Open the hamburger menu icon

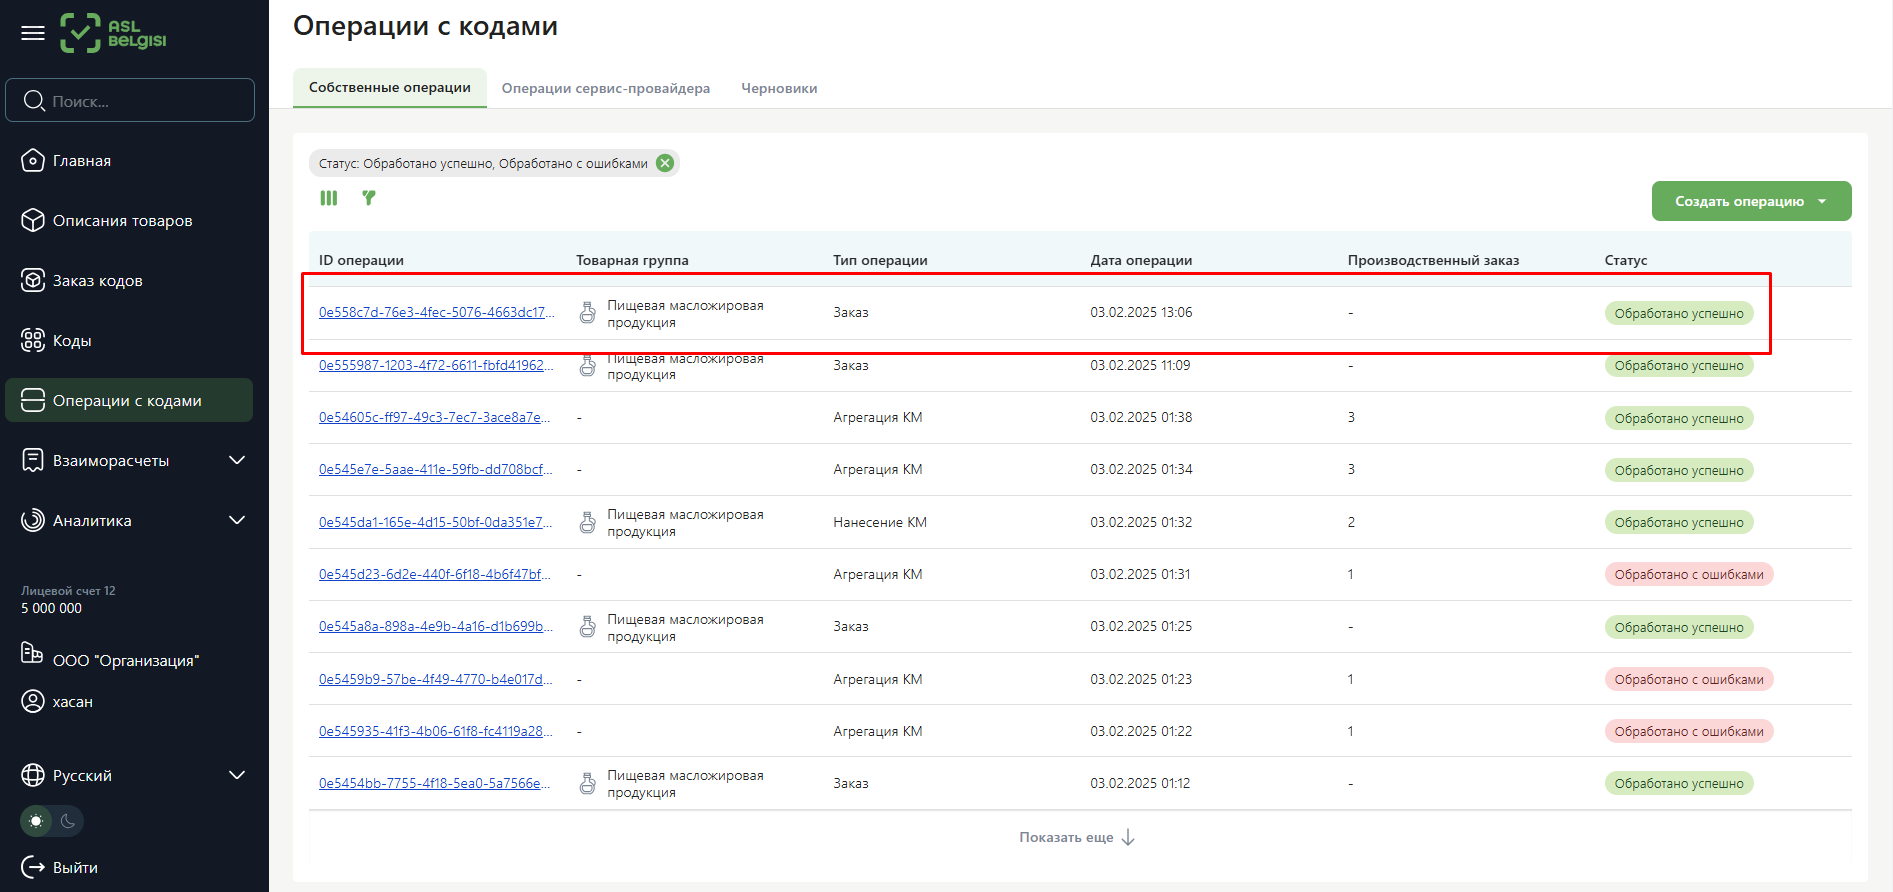(x=33, y=33)
